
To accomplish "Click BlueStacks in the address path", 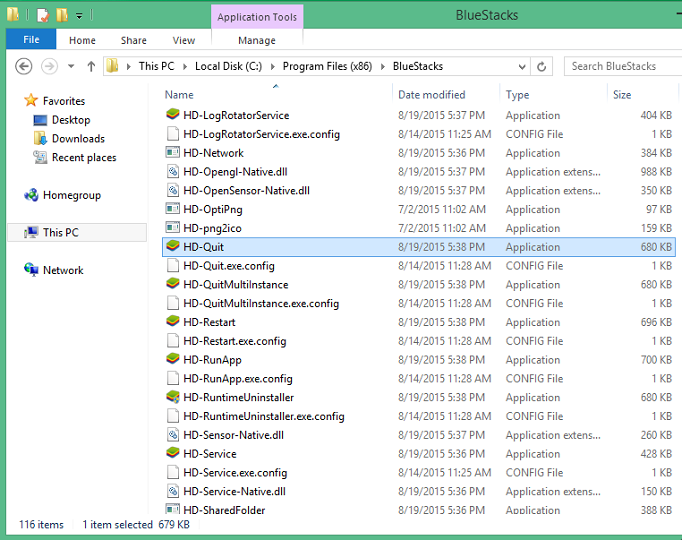I will click(418, 66).
